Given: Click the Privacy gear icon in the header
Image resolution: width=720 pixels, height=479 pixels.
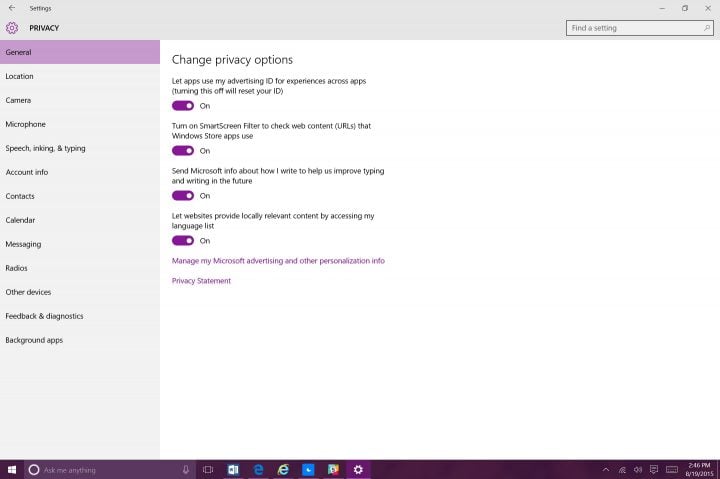Looking at the screenshot, I should 12,28.
